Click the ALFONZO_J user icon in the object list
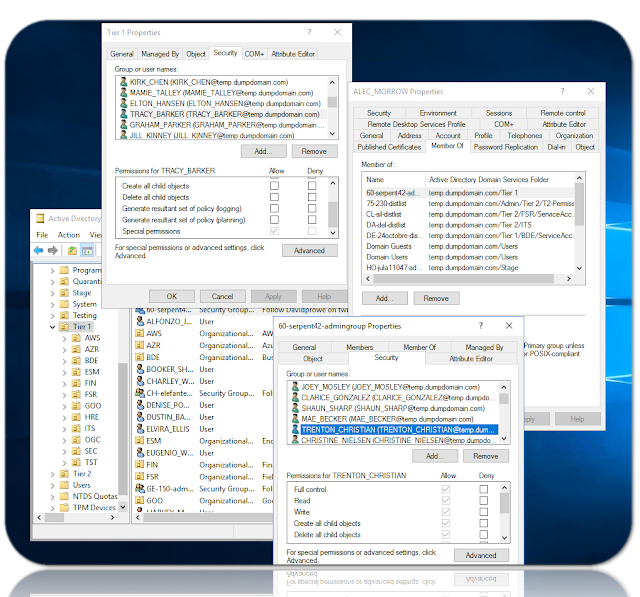Image resolution: width=640 pixels, height=597 pixels. tap(140, 321)
